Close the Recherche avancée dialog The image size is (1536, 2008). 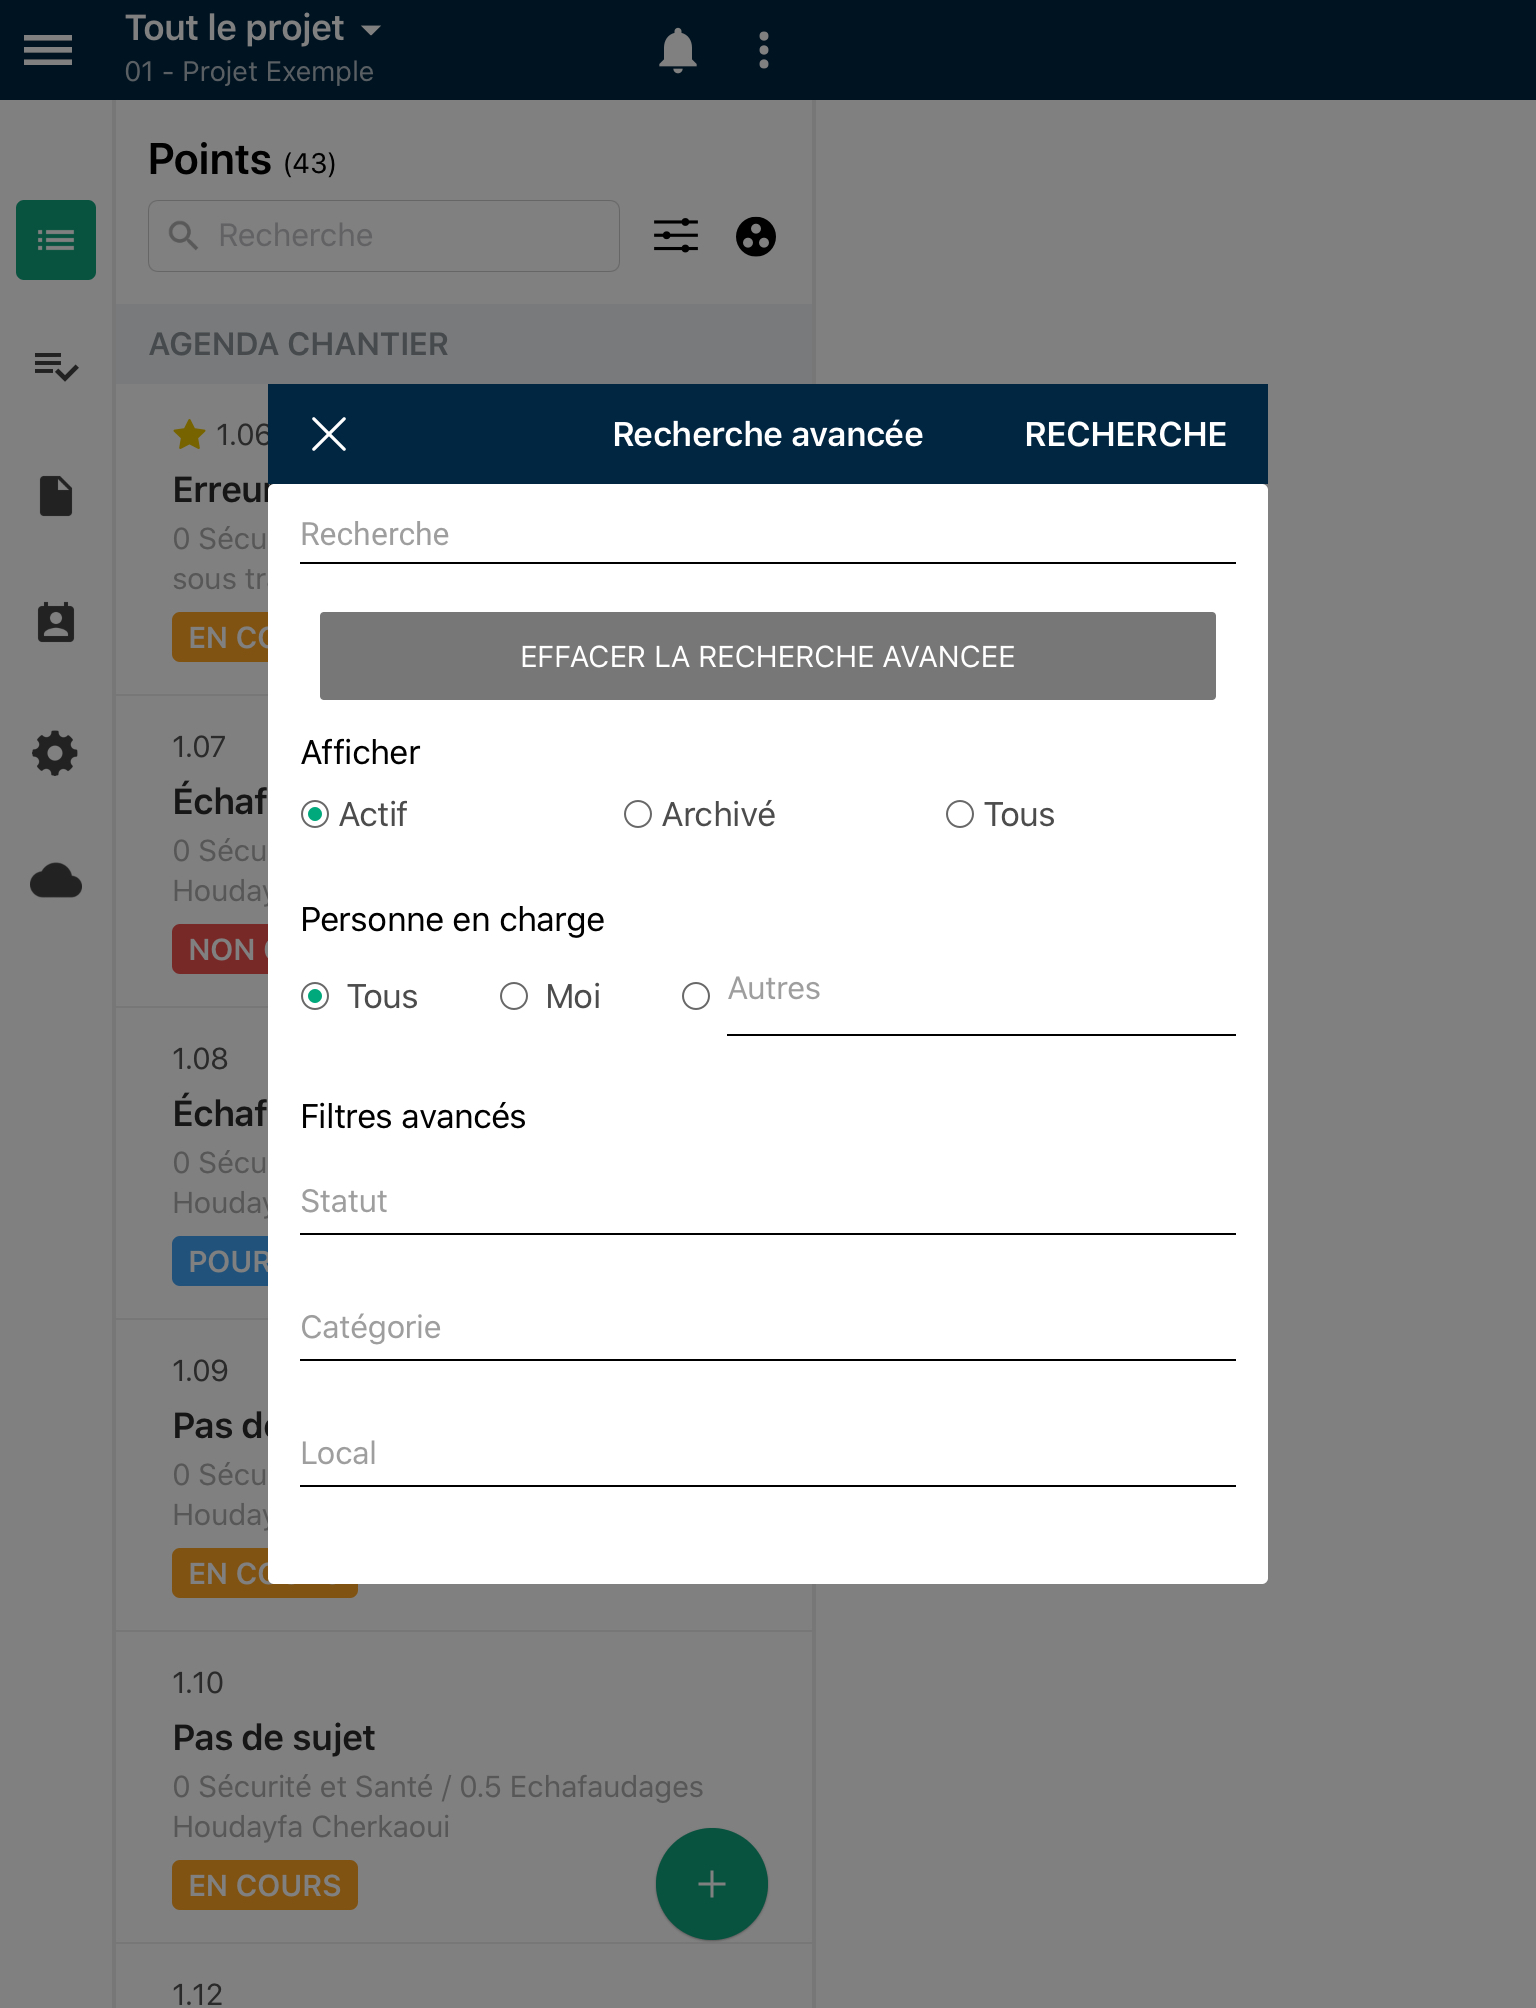pos(329,434)
